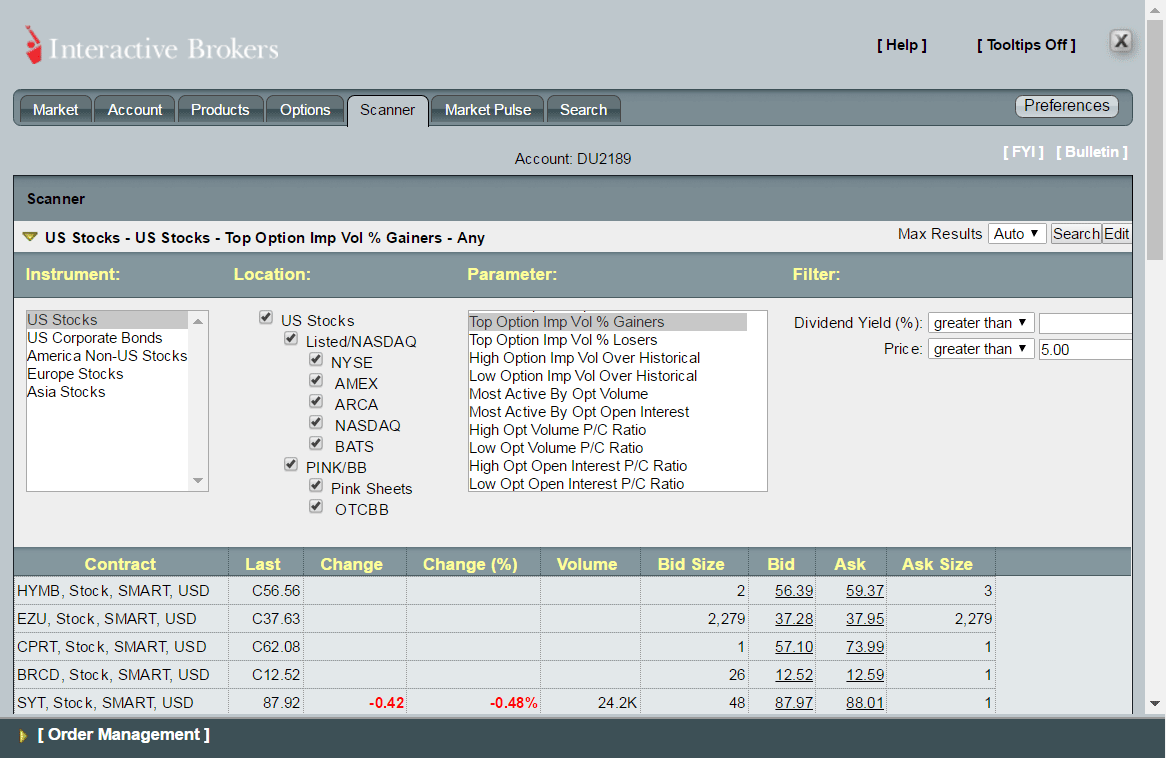Close the panel with X button
Image resolution: width=1166 pixels, height=758 pixels.
1121,41
